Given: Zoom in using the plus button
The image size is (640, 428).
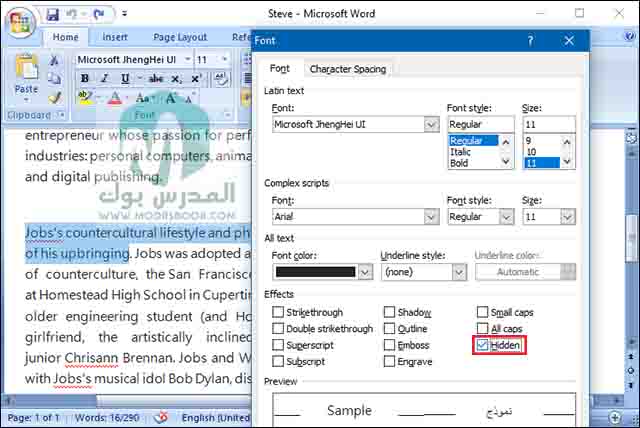Looking at the screenshot, I should 615,418.
